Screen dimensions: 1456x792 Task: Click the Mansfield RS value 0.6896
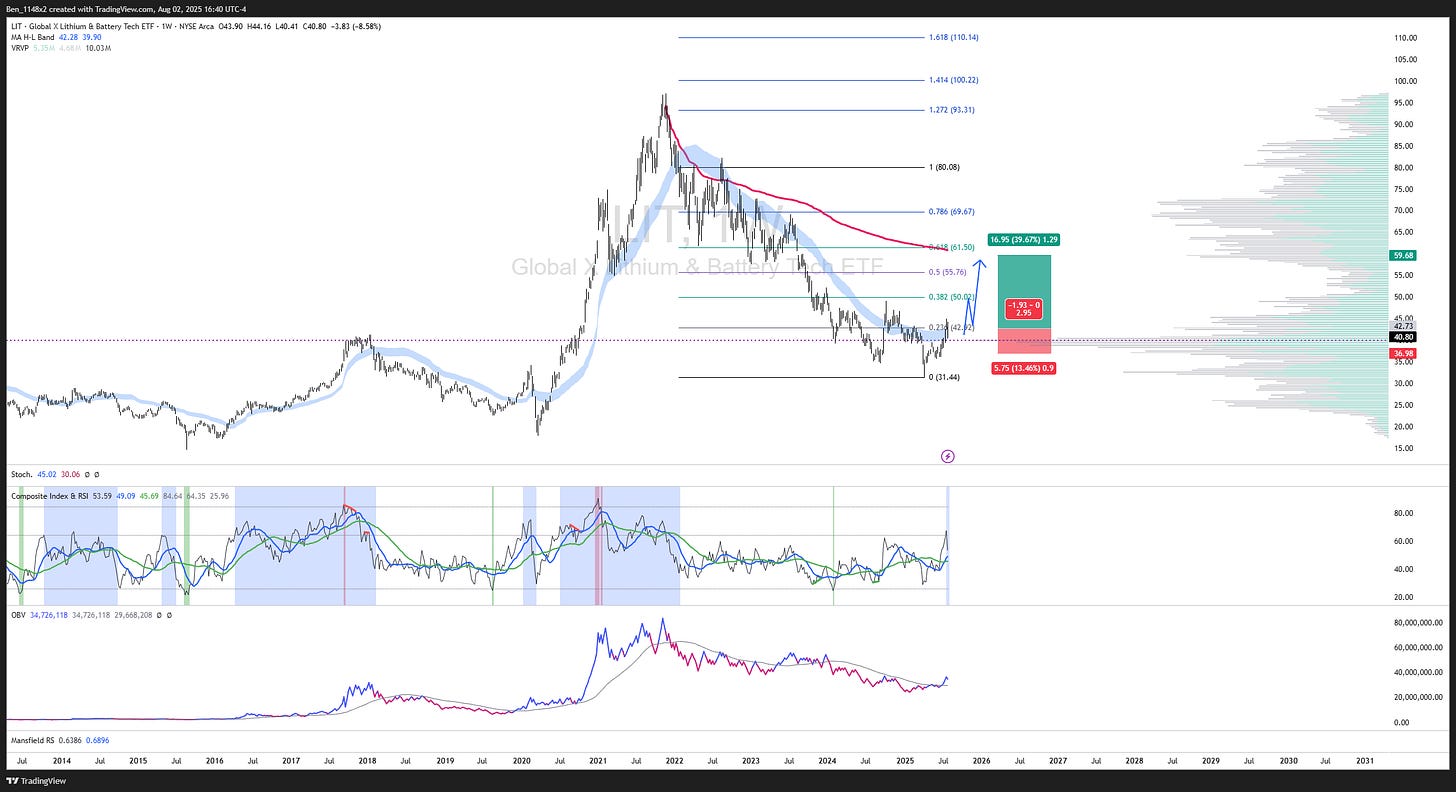click(x=99, y=739)
